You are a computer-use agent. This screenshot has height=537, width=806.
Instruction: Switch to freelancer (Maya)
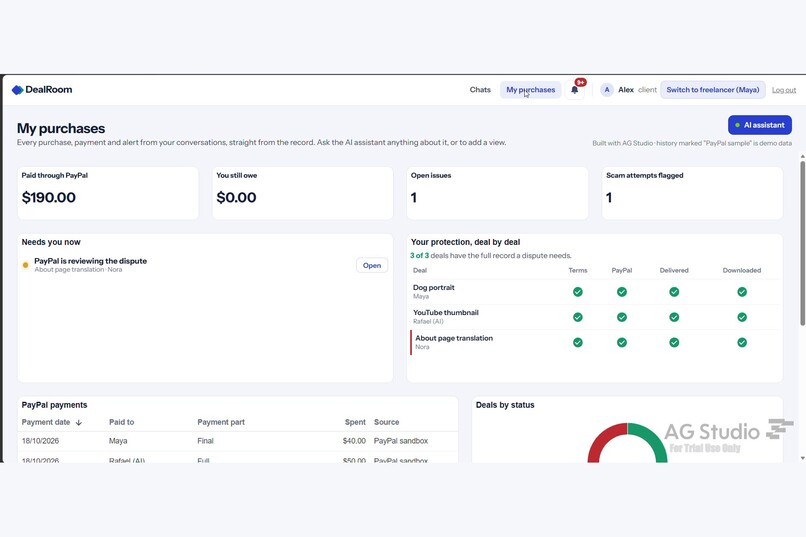pyautogui.click(x=712, y=89)
